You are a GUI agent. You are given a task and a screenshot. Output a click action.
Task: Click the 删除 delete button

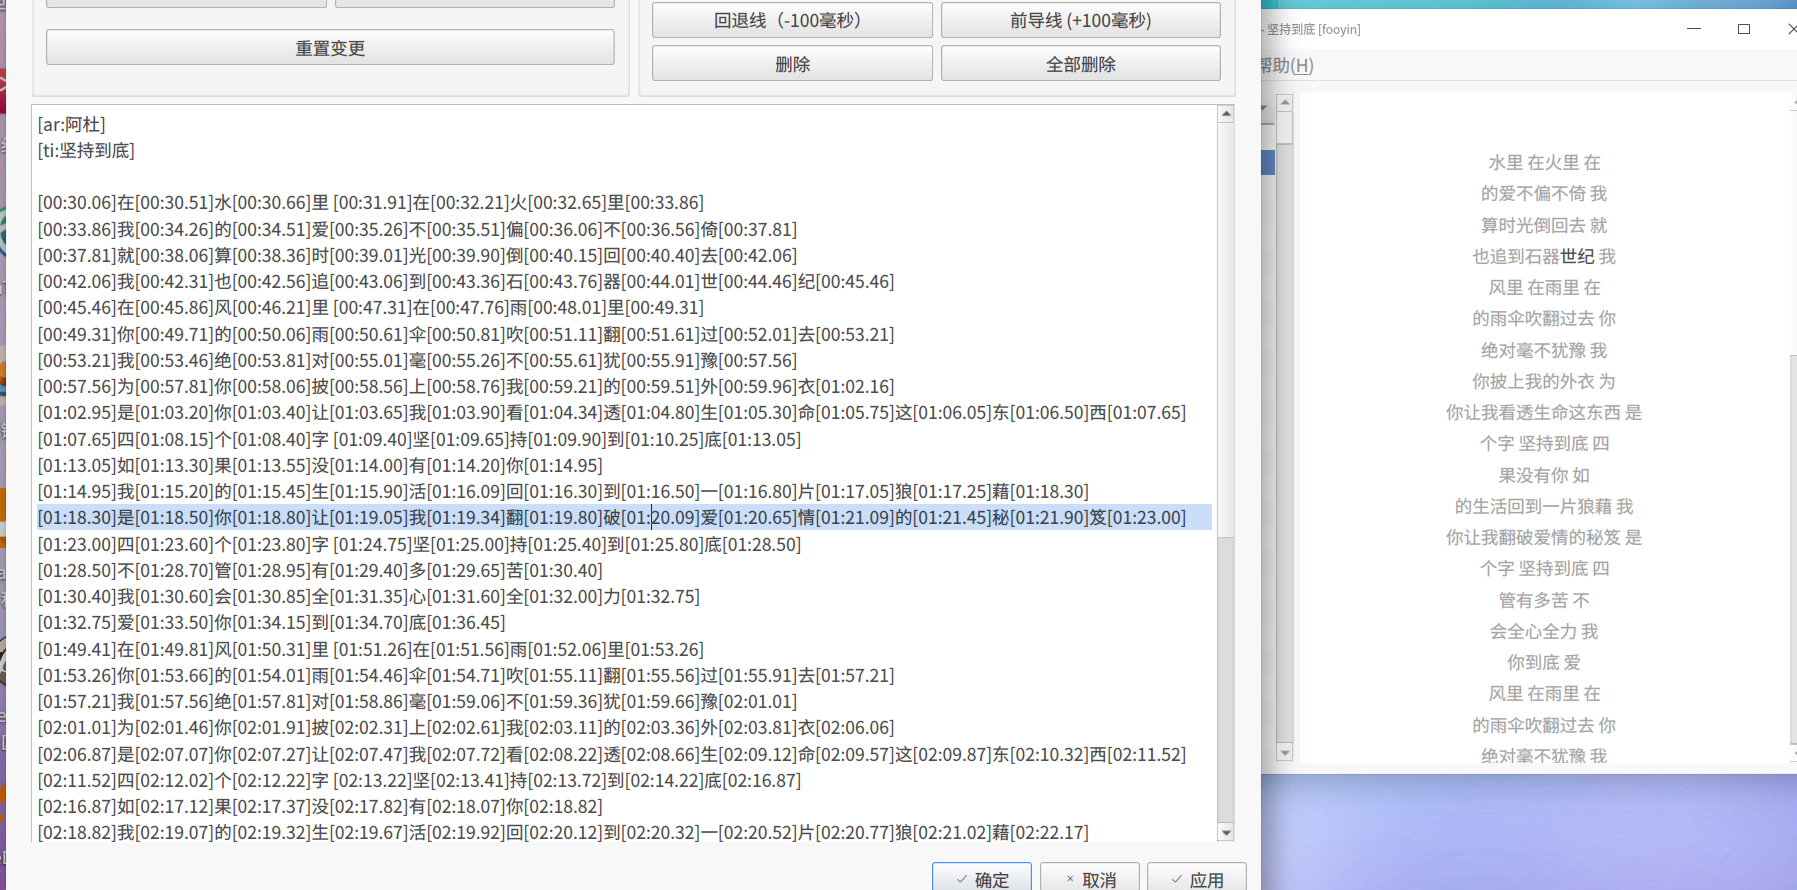tap(792, 64)
